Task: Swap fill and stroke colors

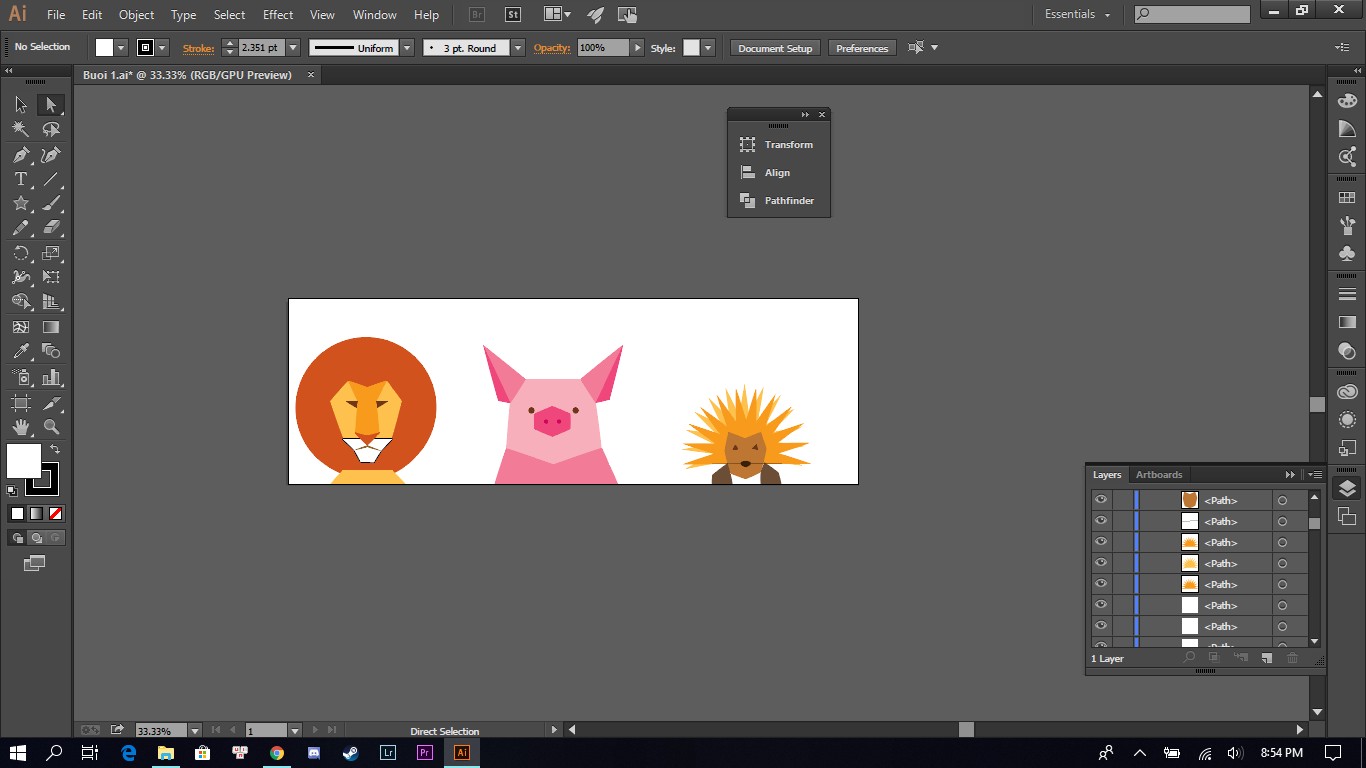Action: tap(55, 449)
